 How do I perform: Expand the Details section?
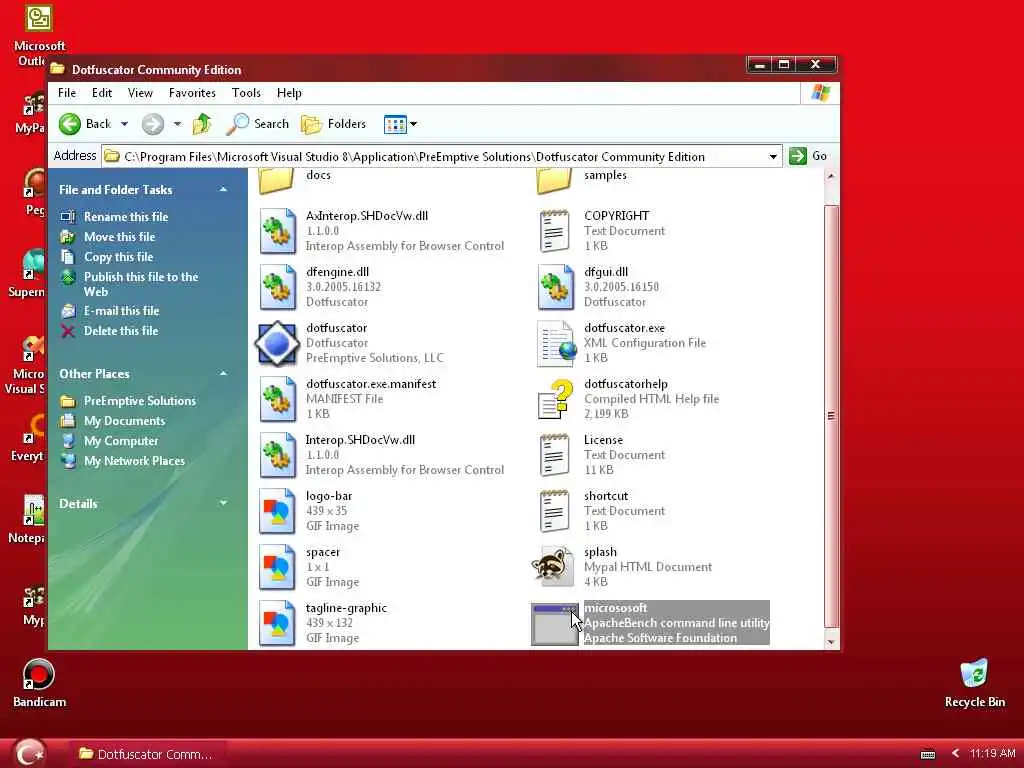pyautogui.click(x=223, y=504)
